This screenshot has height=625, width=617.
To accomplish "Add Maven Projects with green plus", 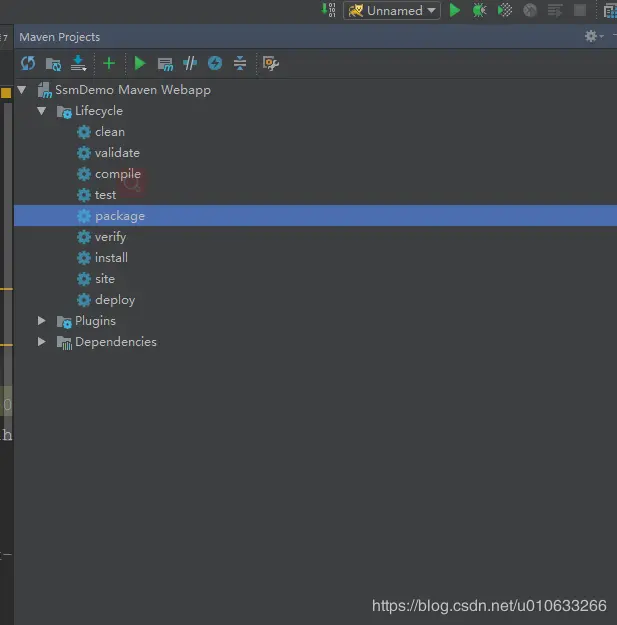I will click(x=109, y=63).
